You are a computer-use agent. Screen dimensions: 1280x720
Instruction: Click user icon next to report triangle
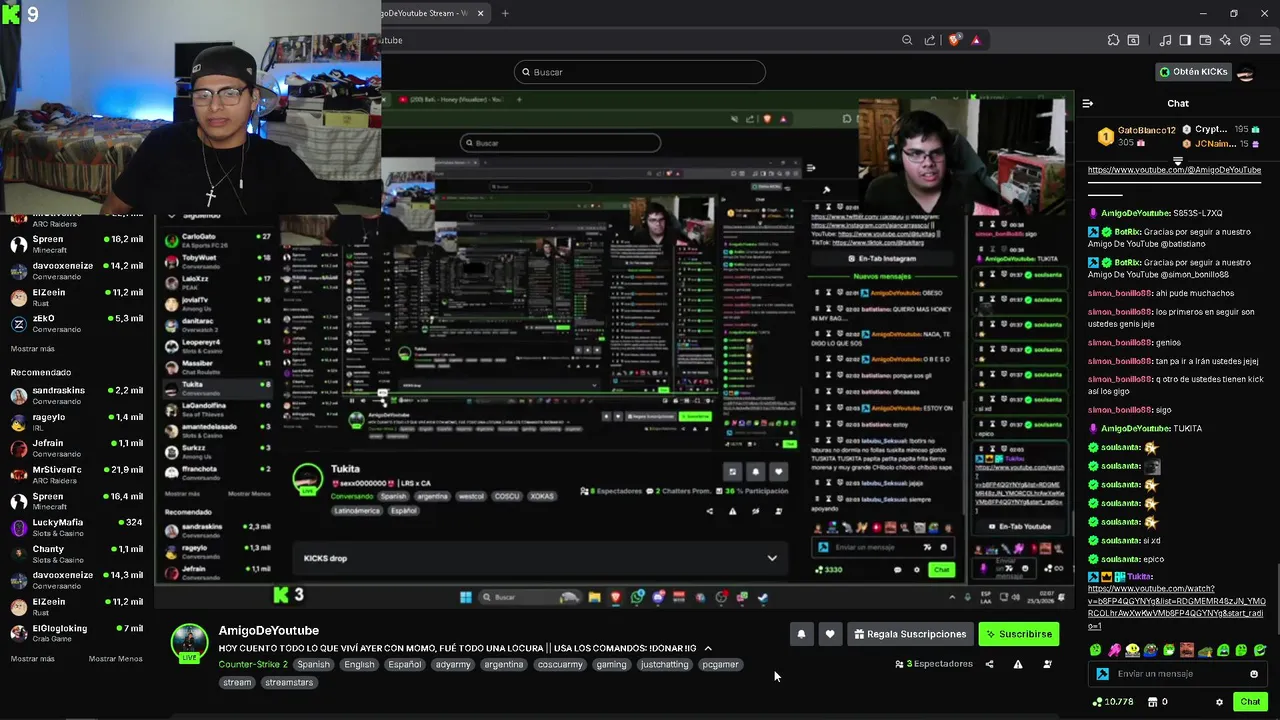tap(1047, 664)
